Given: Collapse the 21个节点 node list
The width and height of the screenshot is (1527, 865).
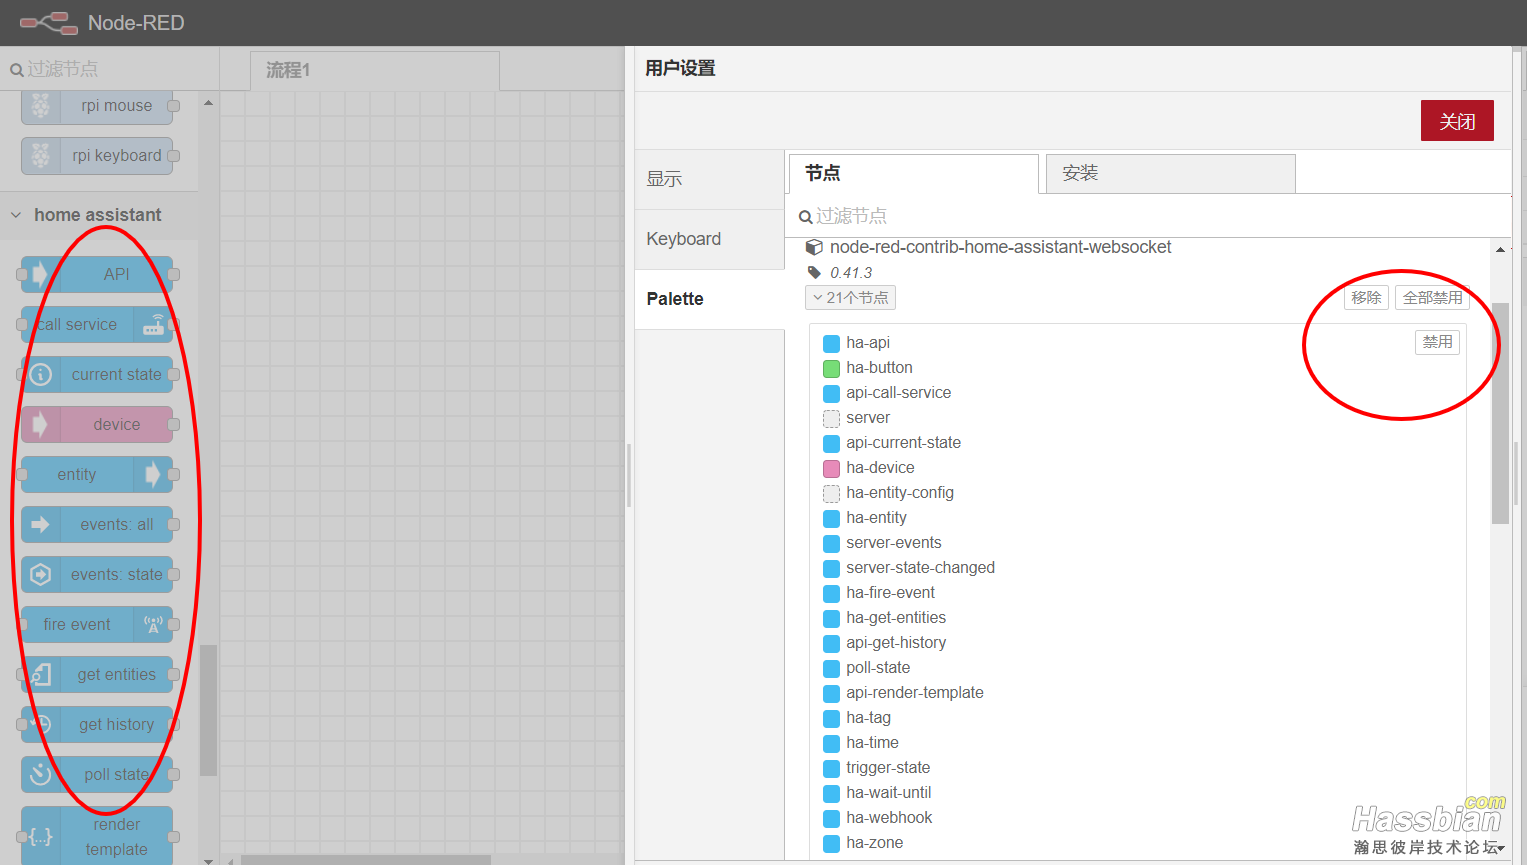Looking at the screenshot, I should pos(850,298).
